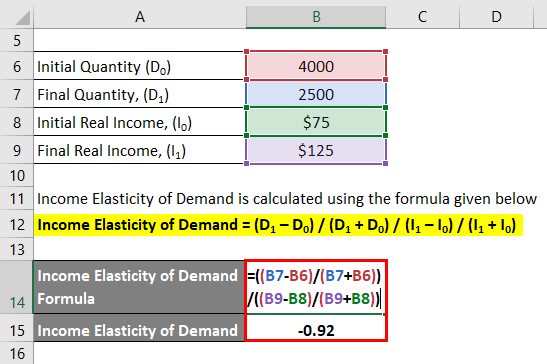This screenshot has height=364, width=547.
Task: Click the cell containing $75
Action: pos(316,122)
